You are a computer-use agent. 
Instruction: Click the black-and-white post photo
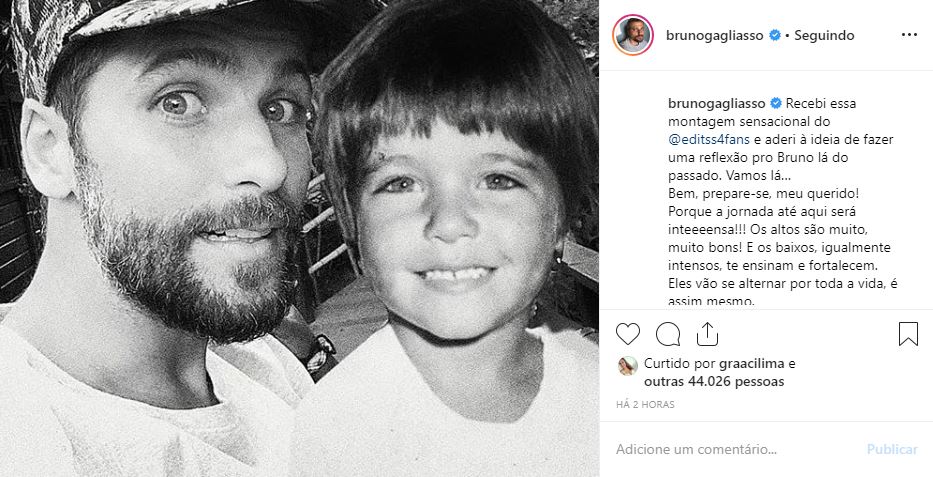[299, 238]
